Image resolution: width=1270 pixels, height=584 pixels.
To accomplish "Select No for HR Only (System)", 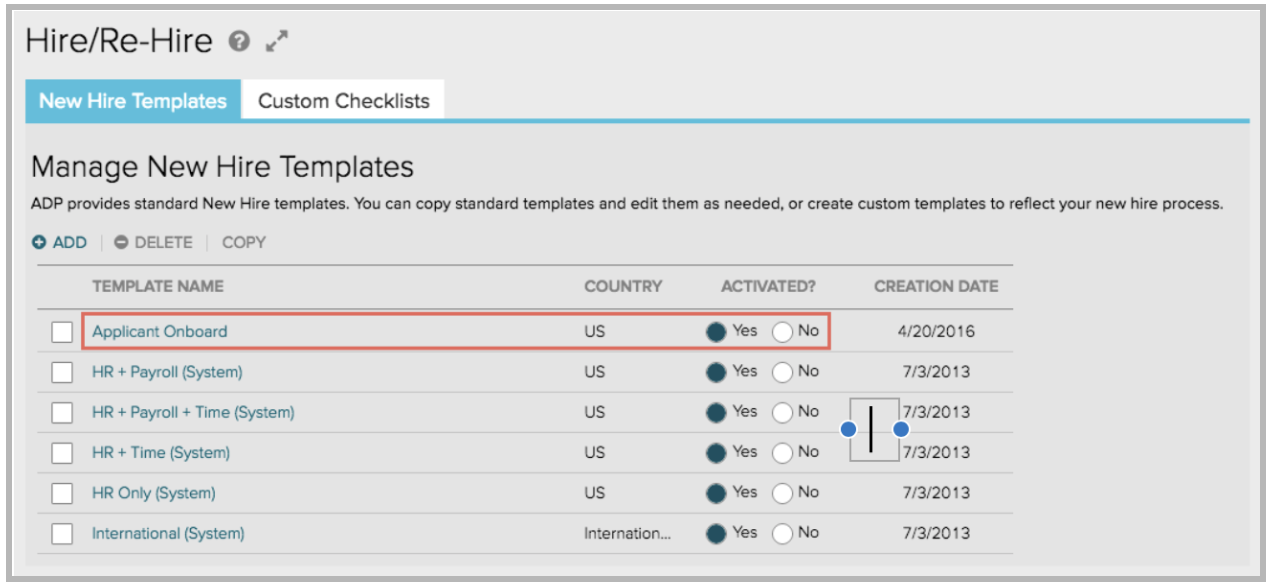I will [x=781, y=492].
